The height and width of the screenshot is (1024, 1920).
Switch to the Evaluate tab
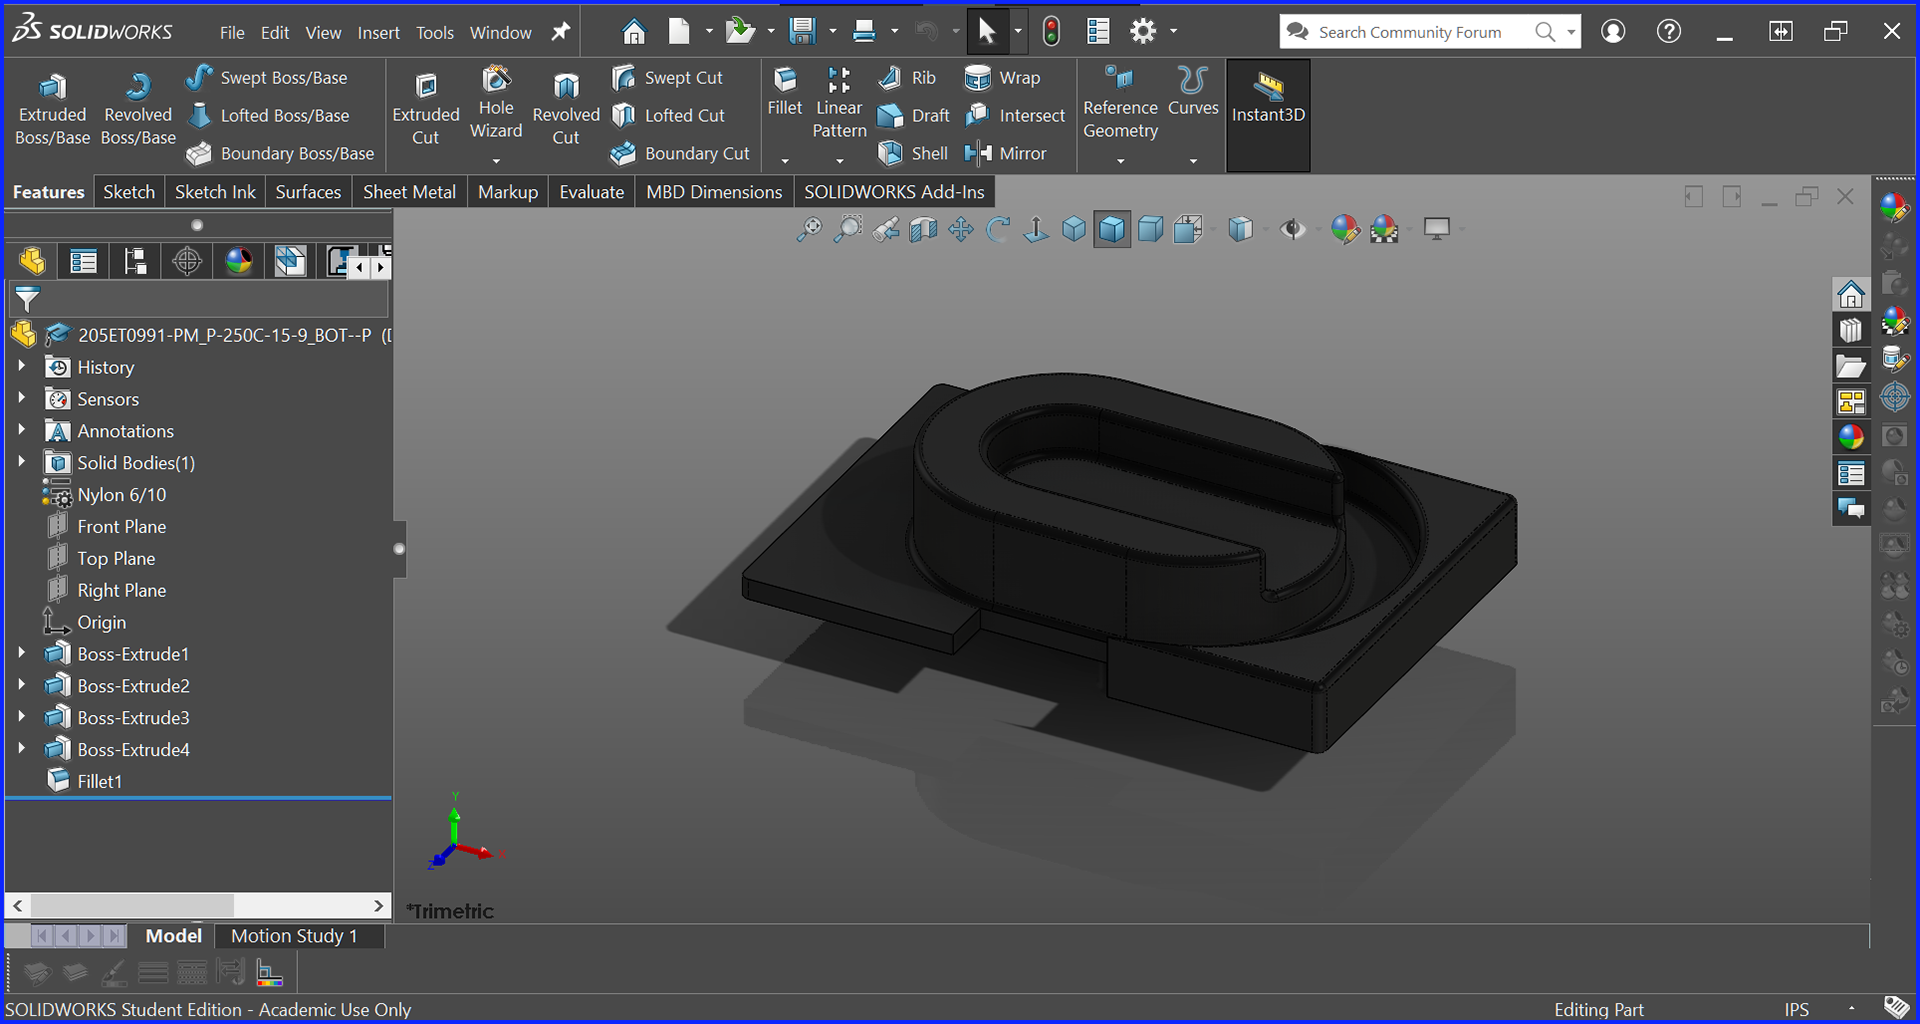point(591,192)
